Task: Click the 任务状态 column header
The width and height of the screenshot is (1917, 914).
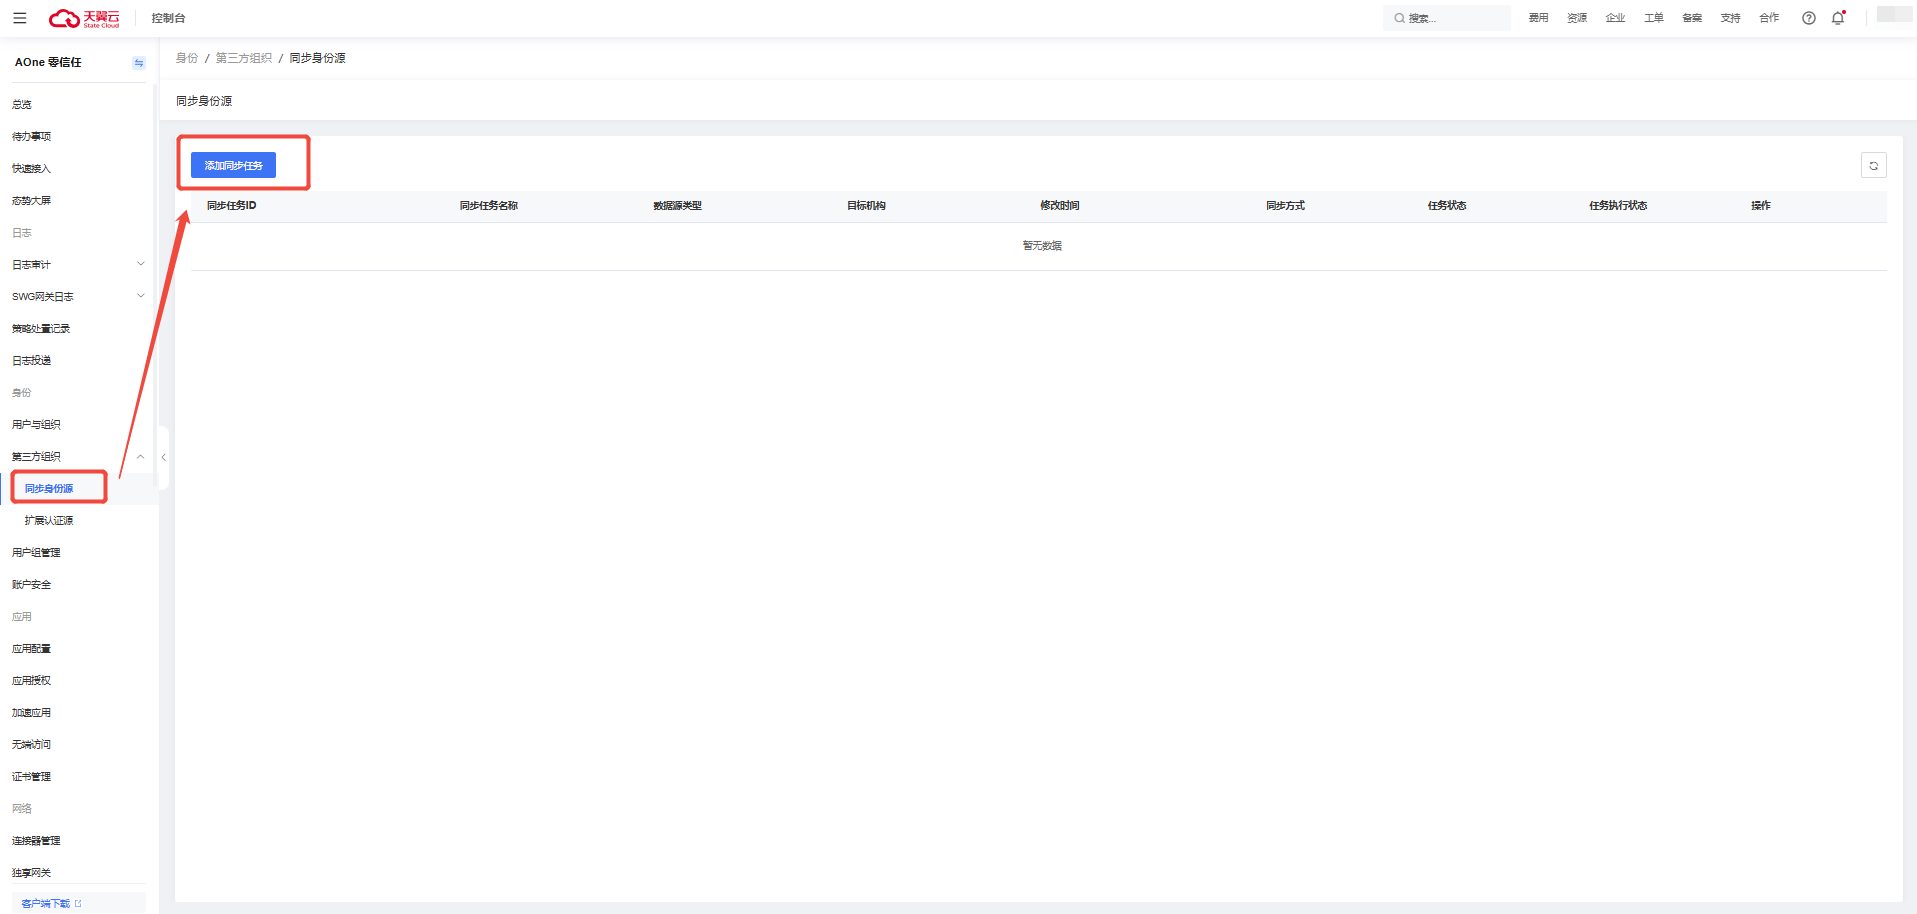Action: pyautogui.click(x=1447, y=205)
